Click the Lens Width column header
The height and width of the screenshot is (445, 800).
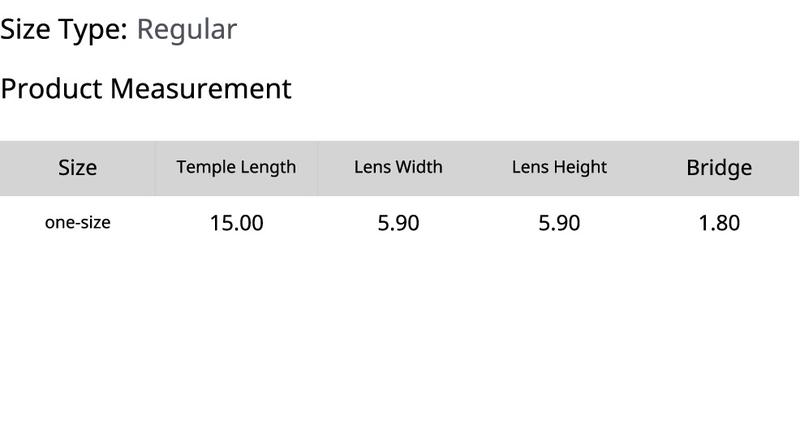pos(398,167)
